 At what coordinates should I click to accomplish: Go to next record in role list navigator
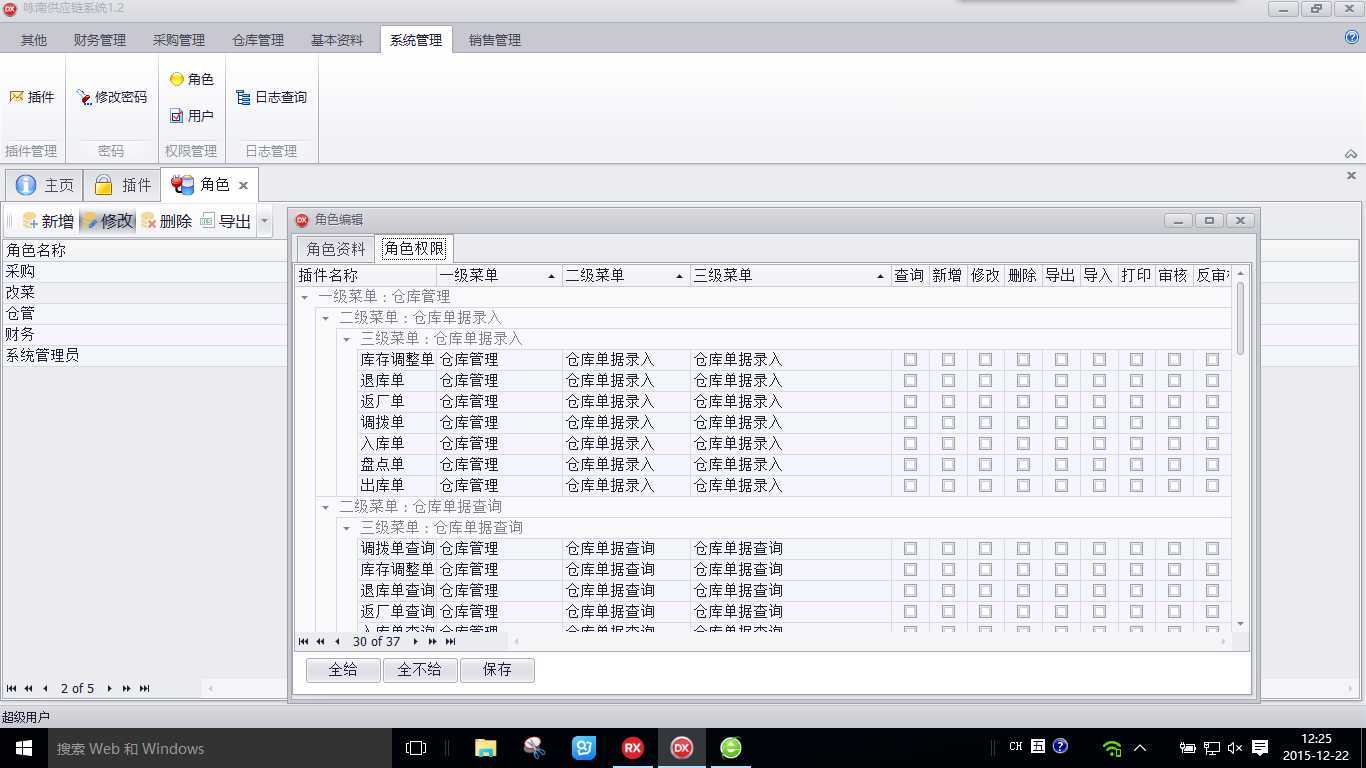click(x=109, y=688)
